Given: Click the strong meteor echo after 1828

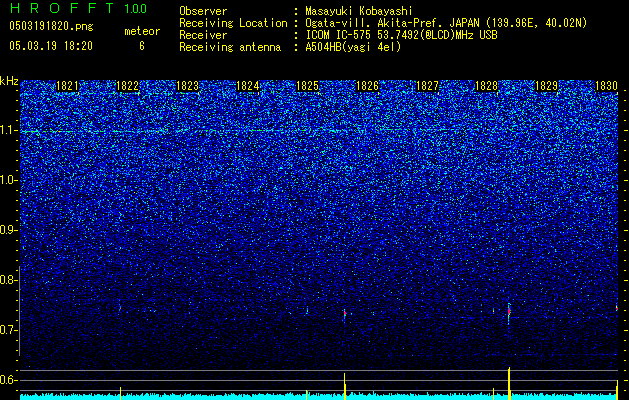Looking at the screenshot, I should 509,312.
